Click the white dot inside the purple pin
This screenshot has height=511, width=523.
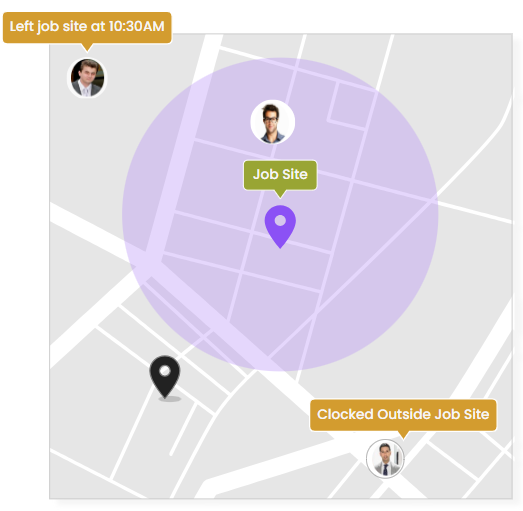tap(280, 220)
